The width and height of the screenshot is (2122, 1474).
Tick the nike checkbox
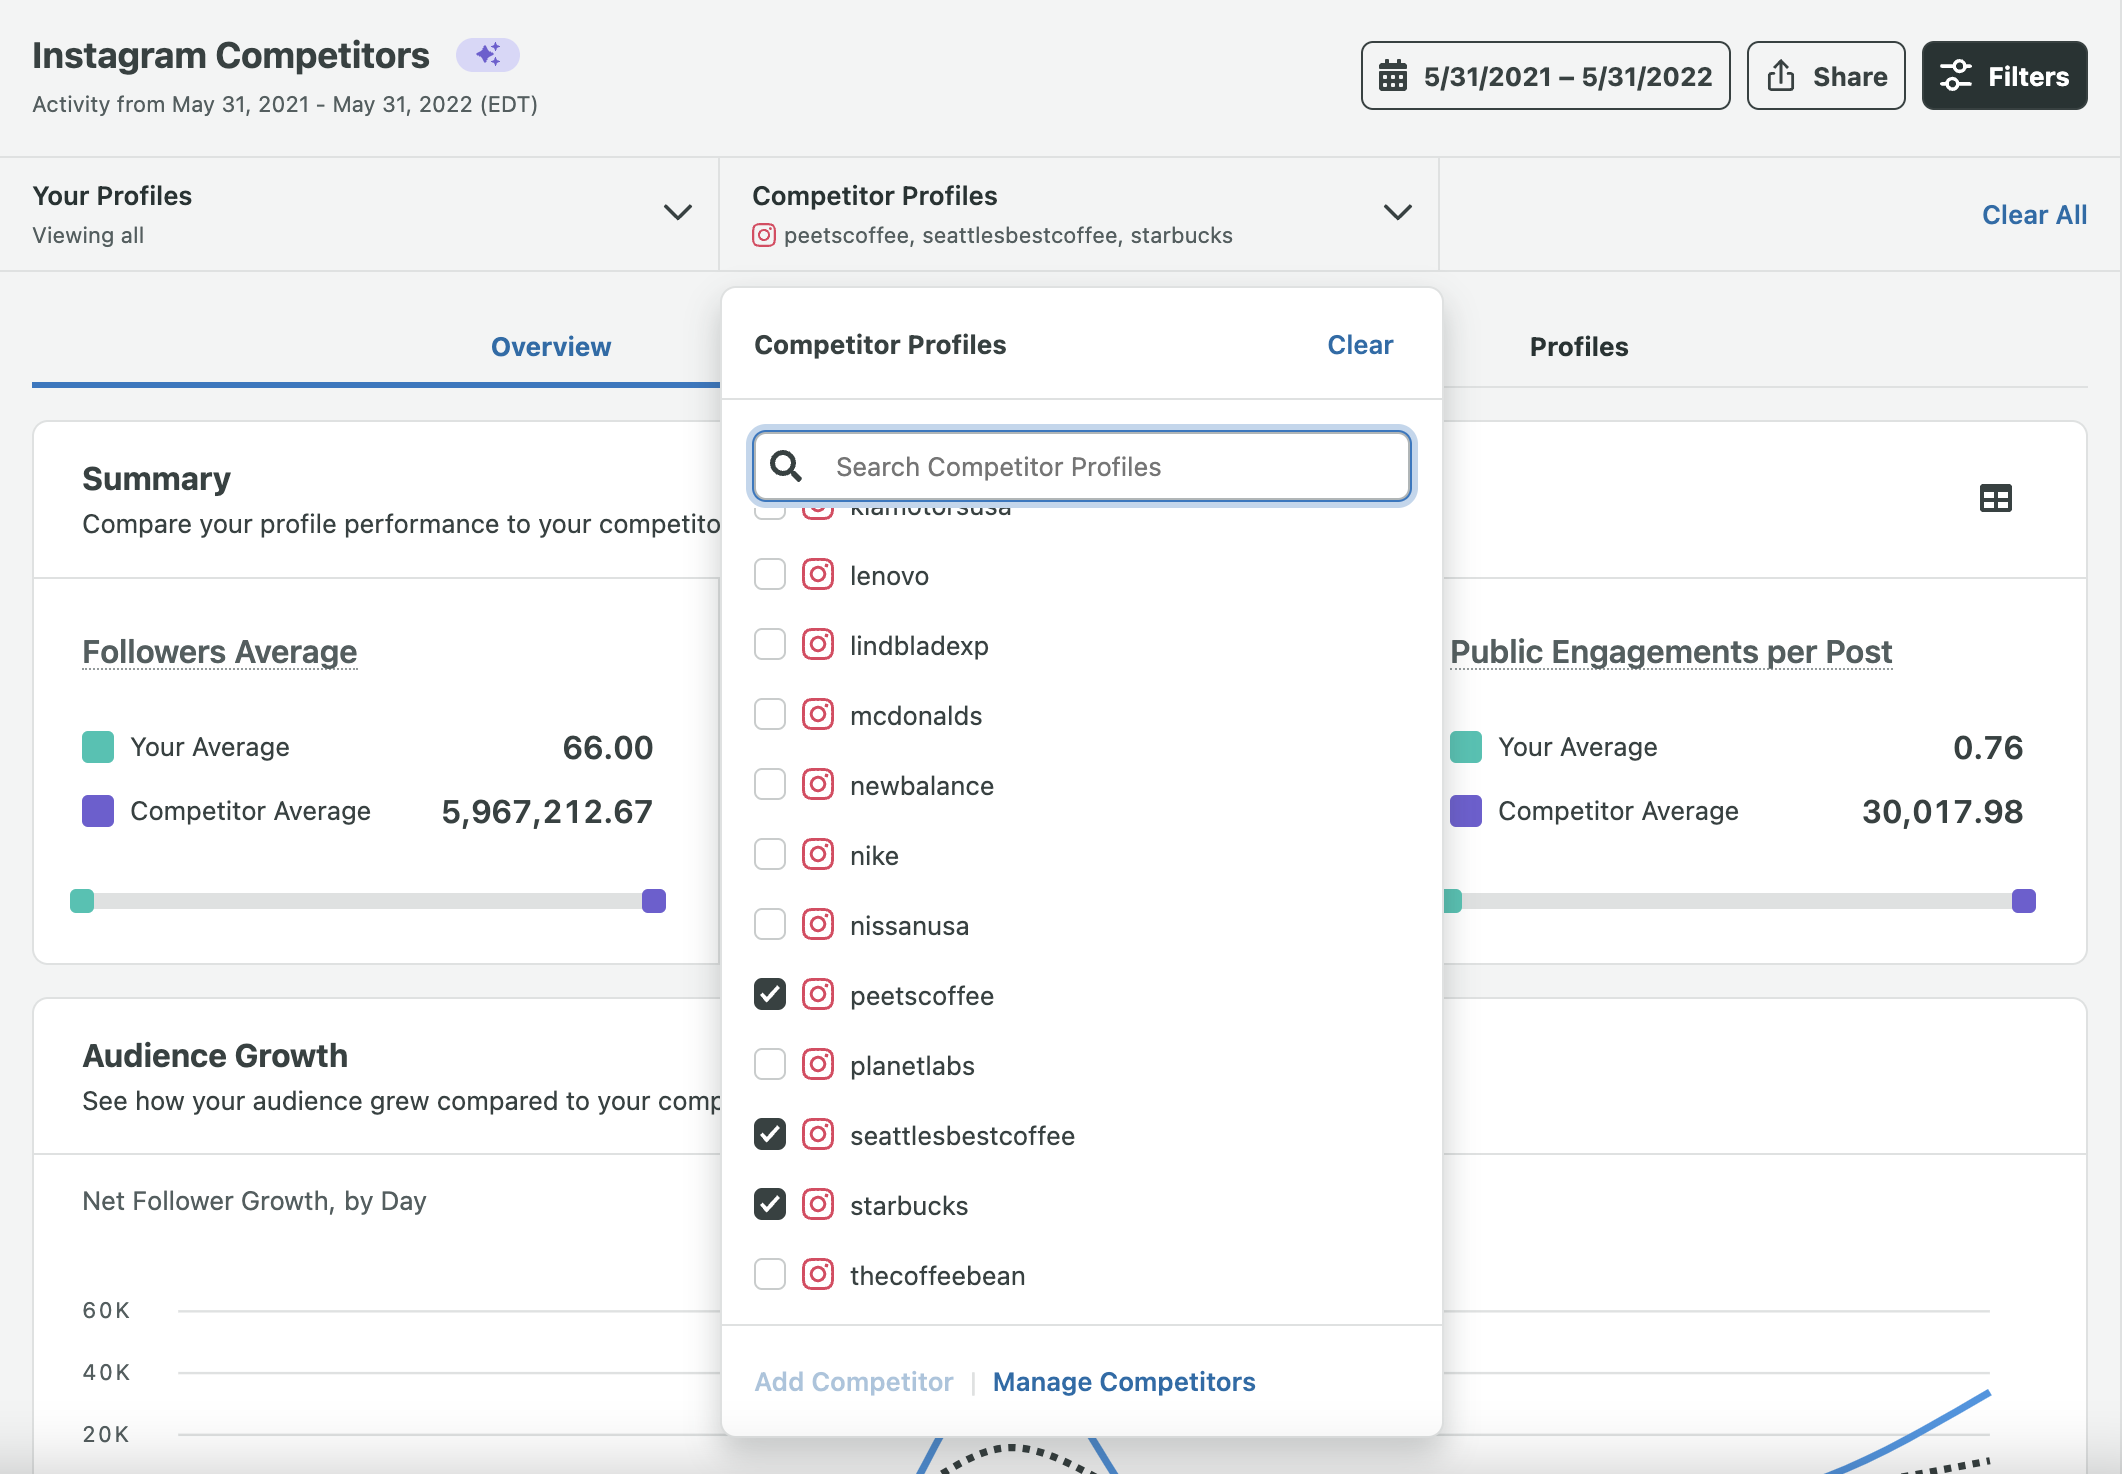770,855
